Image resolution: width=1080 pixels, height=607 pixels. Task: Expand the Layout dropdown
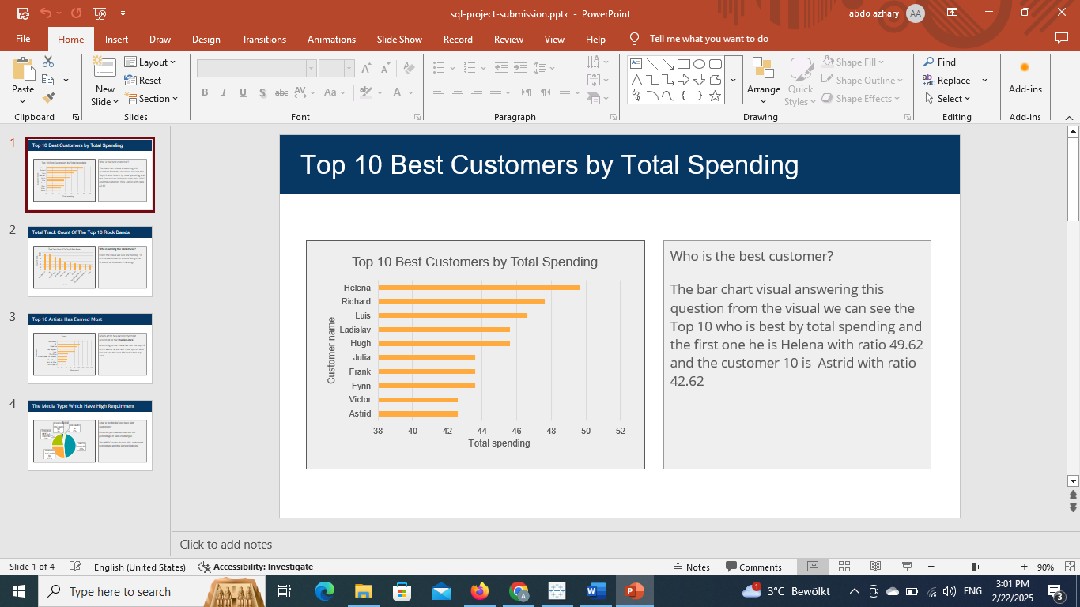pos(151,62)
